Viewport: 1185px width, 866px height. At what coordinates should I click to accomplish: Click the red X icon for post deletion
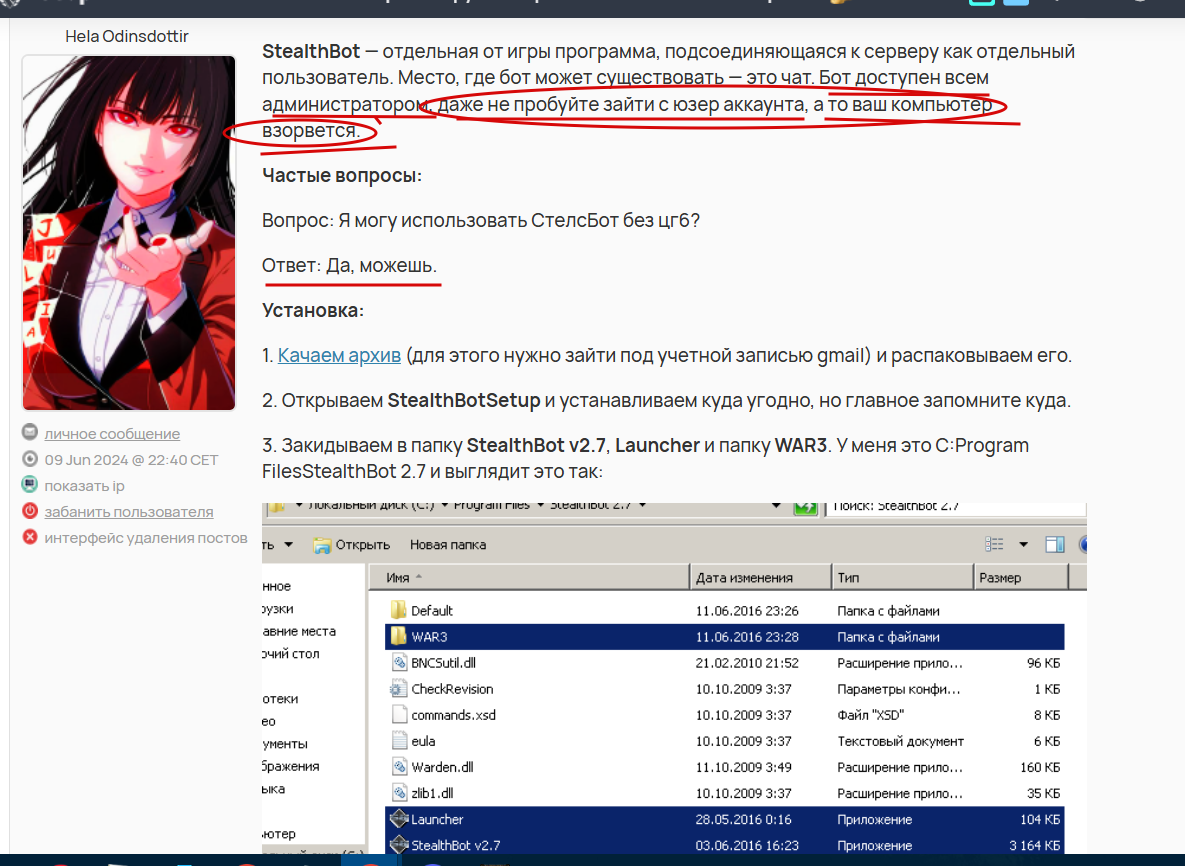tap(29, 537)
